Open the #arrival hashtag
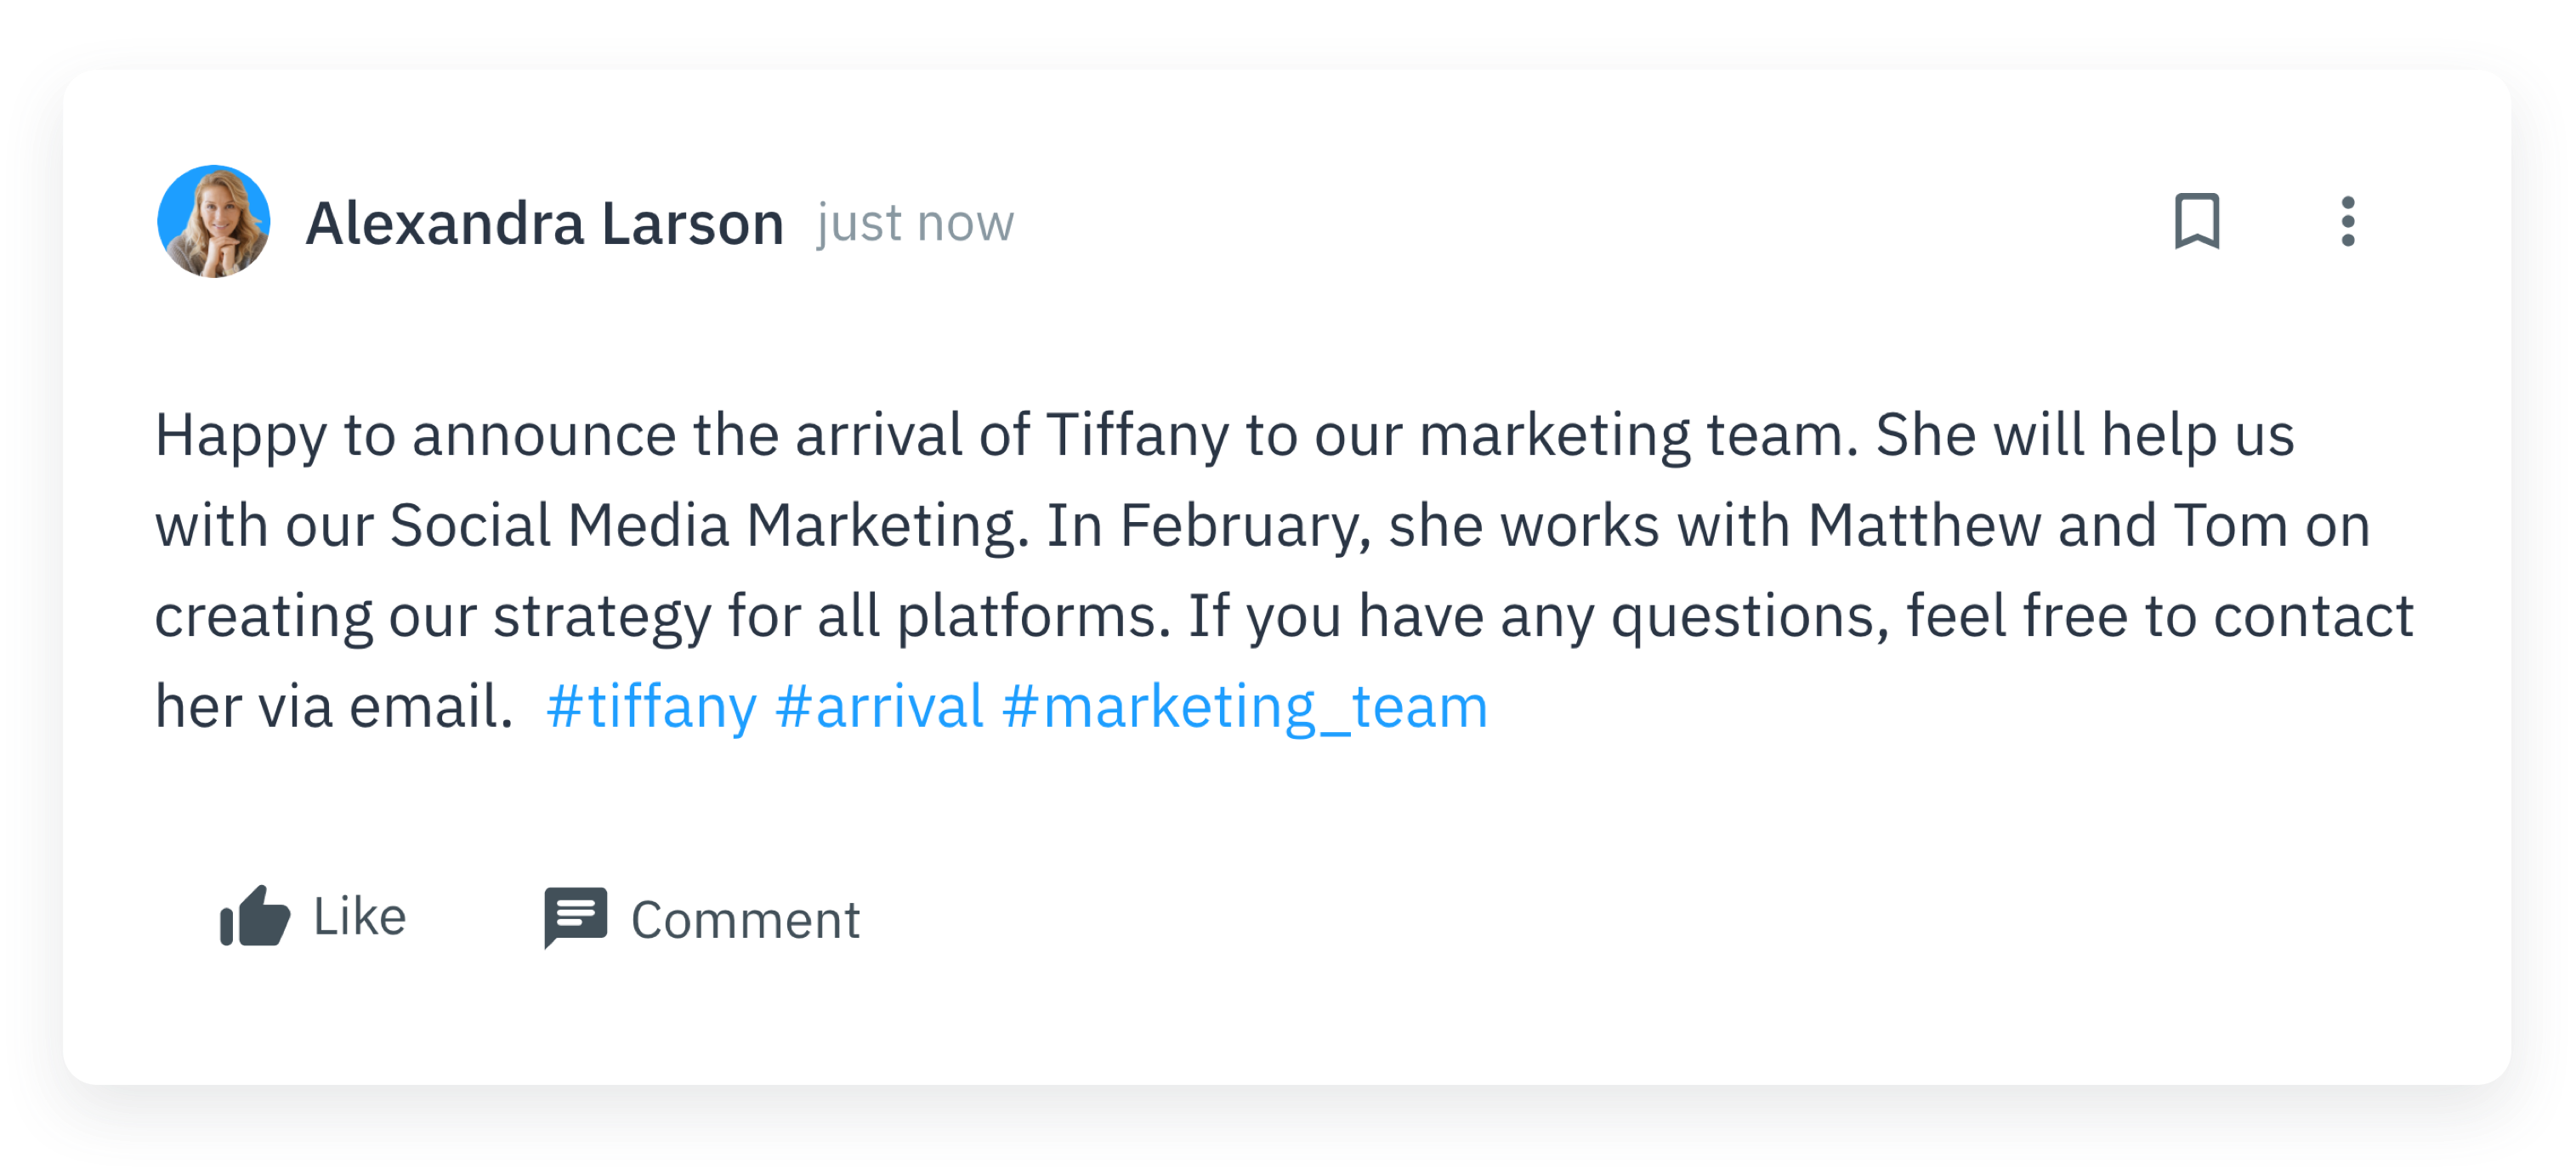 (x=879, y=707)
